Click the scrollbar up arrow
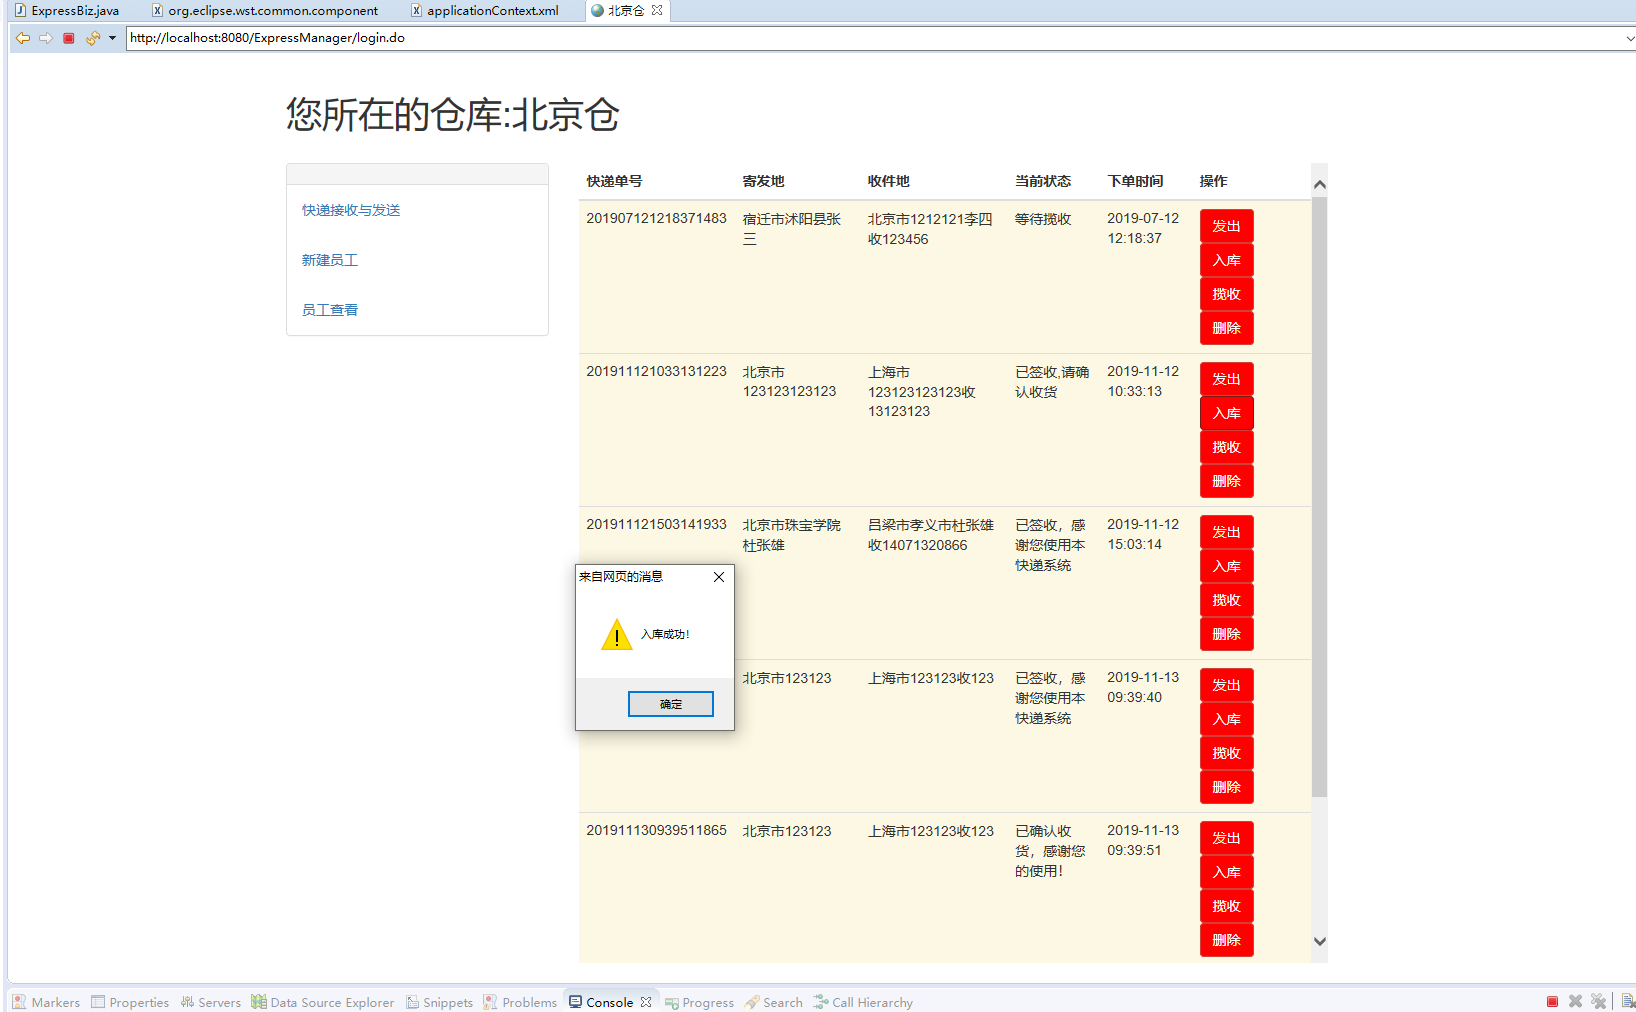Image resolution: width=1636 pixels, height=1012 pixels. point(1319,183)
